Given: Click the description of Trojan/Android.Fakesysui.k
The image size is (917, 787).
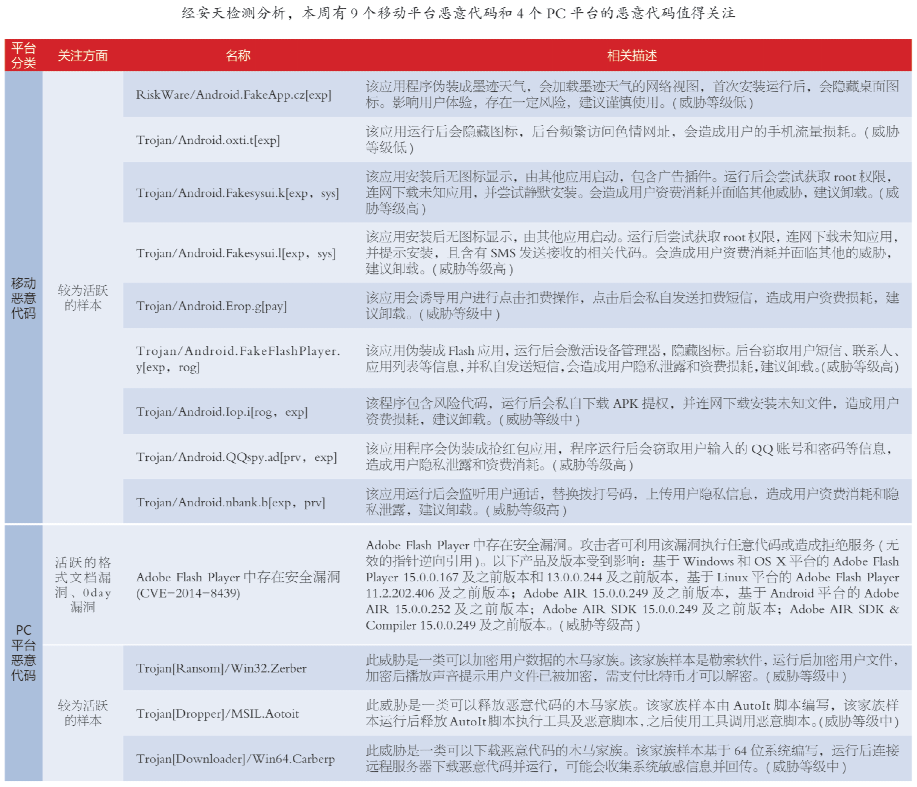Looking at the screenshot, I should point(632,192).
